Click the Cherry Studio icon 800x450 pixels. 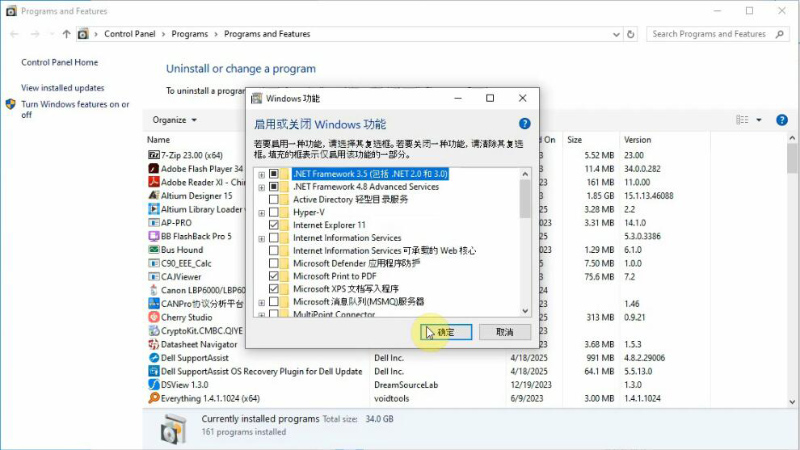pos(154,317)
